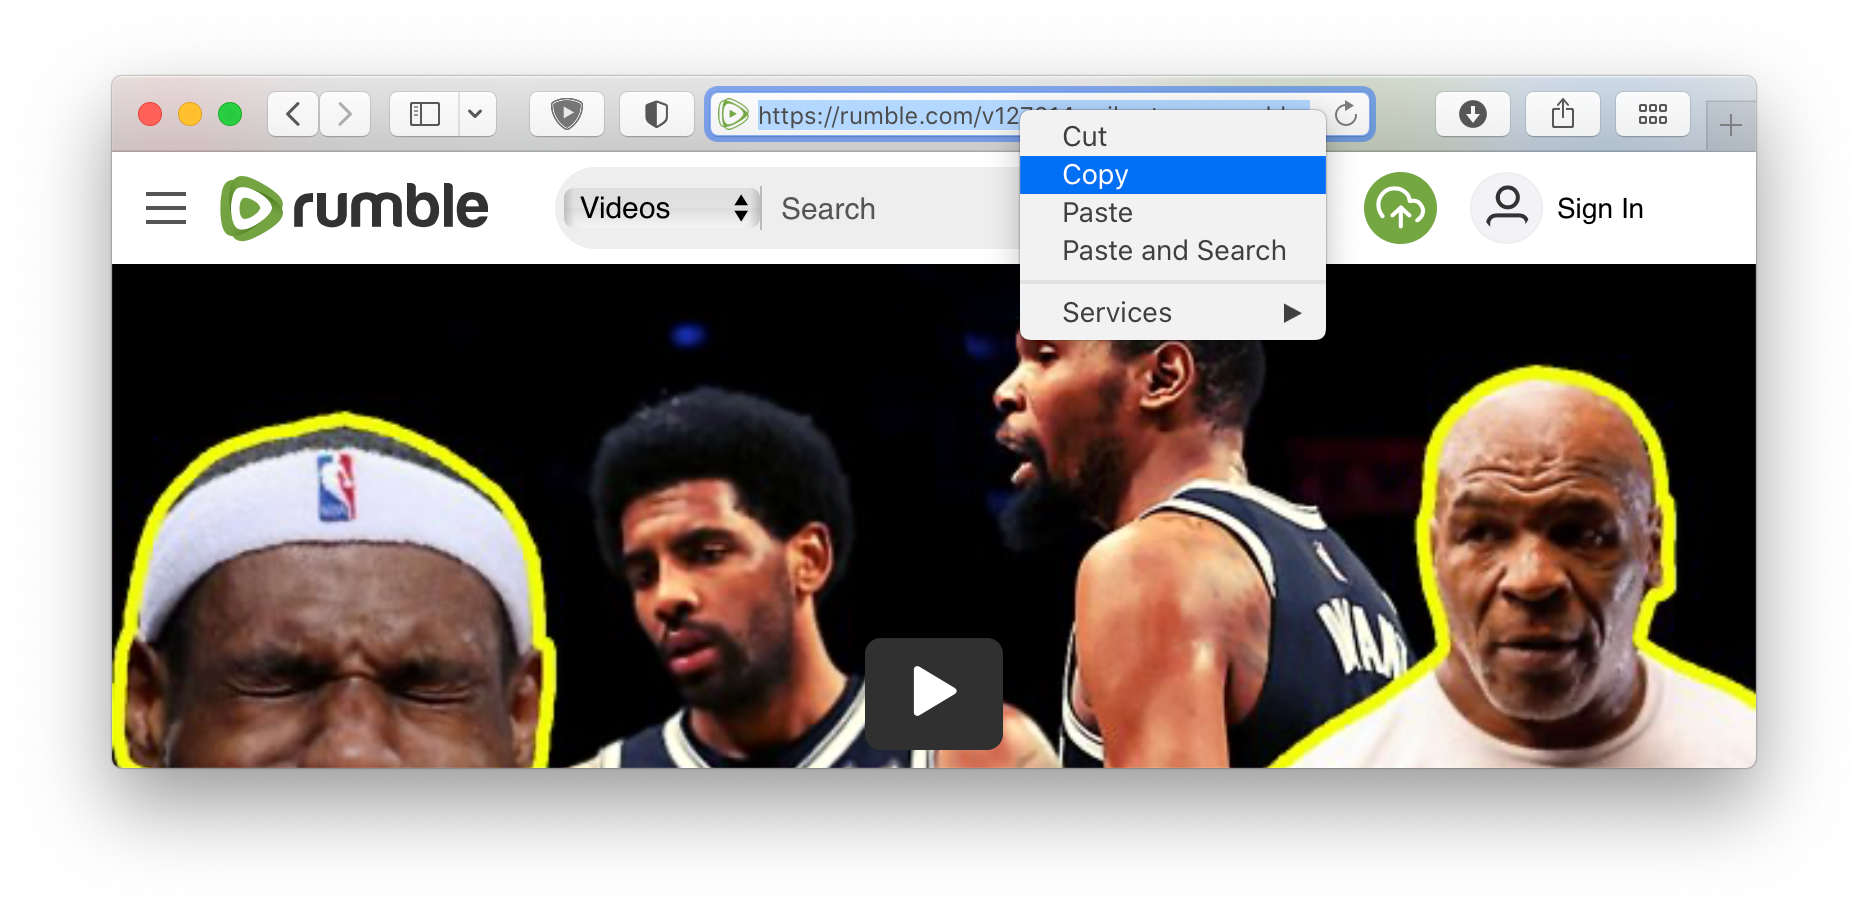Choose Paste and Search from the menu
This screenshot has width=1868, height=916.
coord(1174,250)
